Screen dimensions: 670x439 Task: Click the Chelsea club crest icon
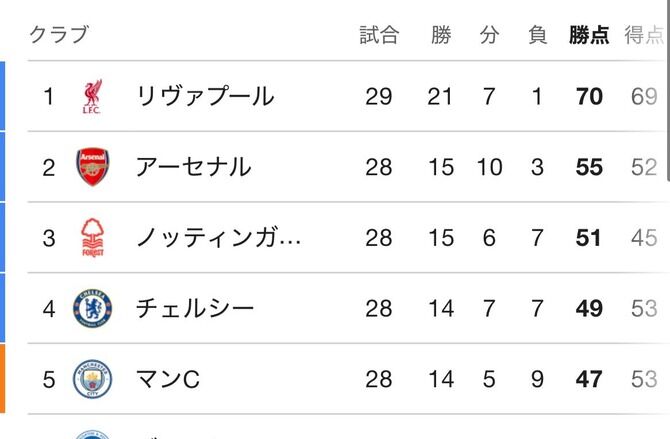(92, 309)
